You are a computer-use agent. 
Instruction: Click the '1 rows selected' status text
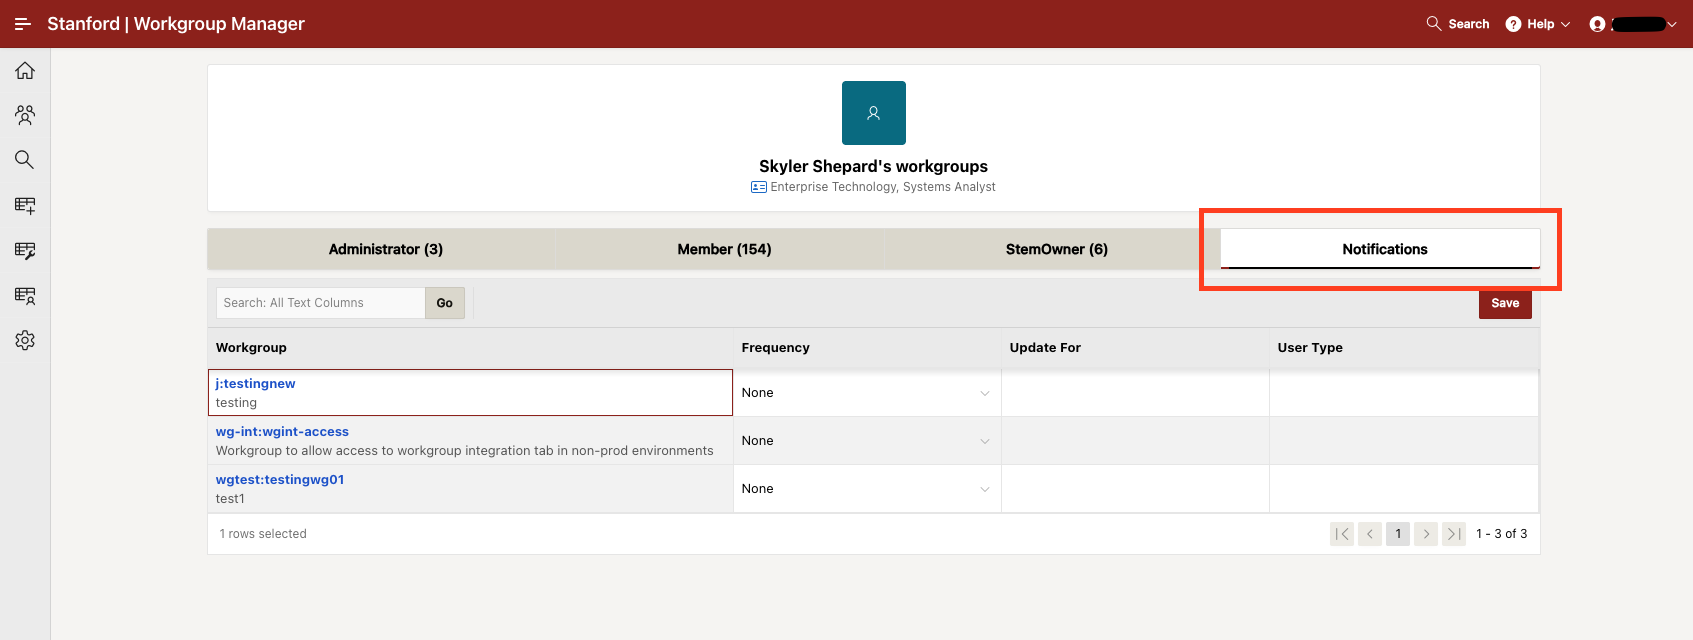click(263, 534)
